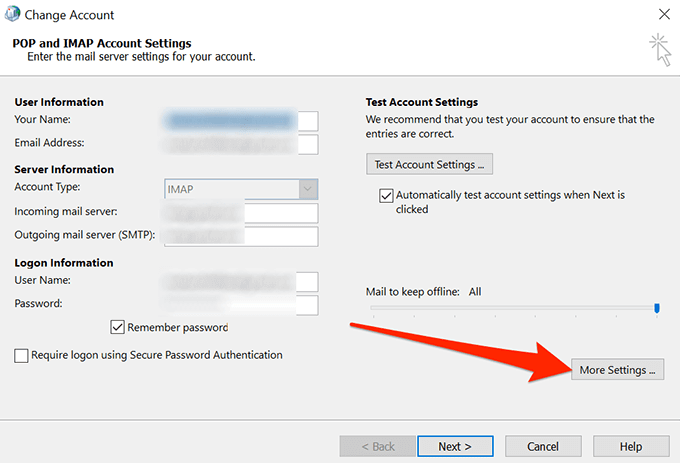Screen dimensions: 680x463
Task: Open the Account Type dropdown
Action: (308, 188)
